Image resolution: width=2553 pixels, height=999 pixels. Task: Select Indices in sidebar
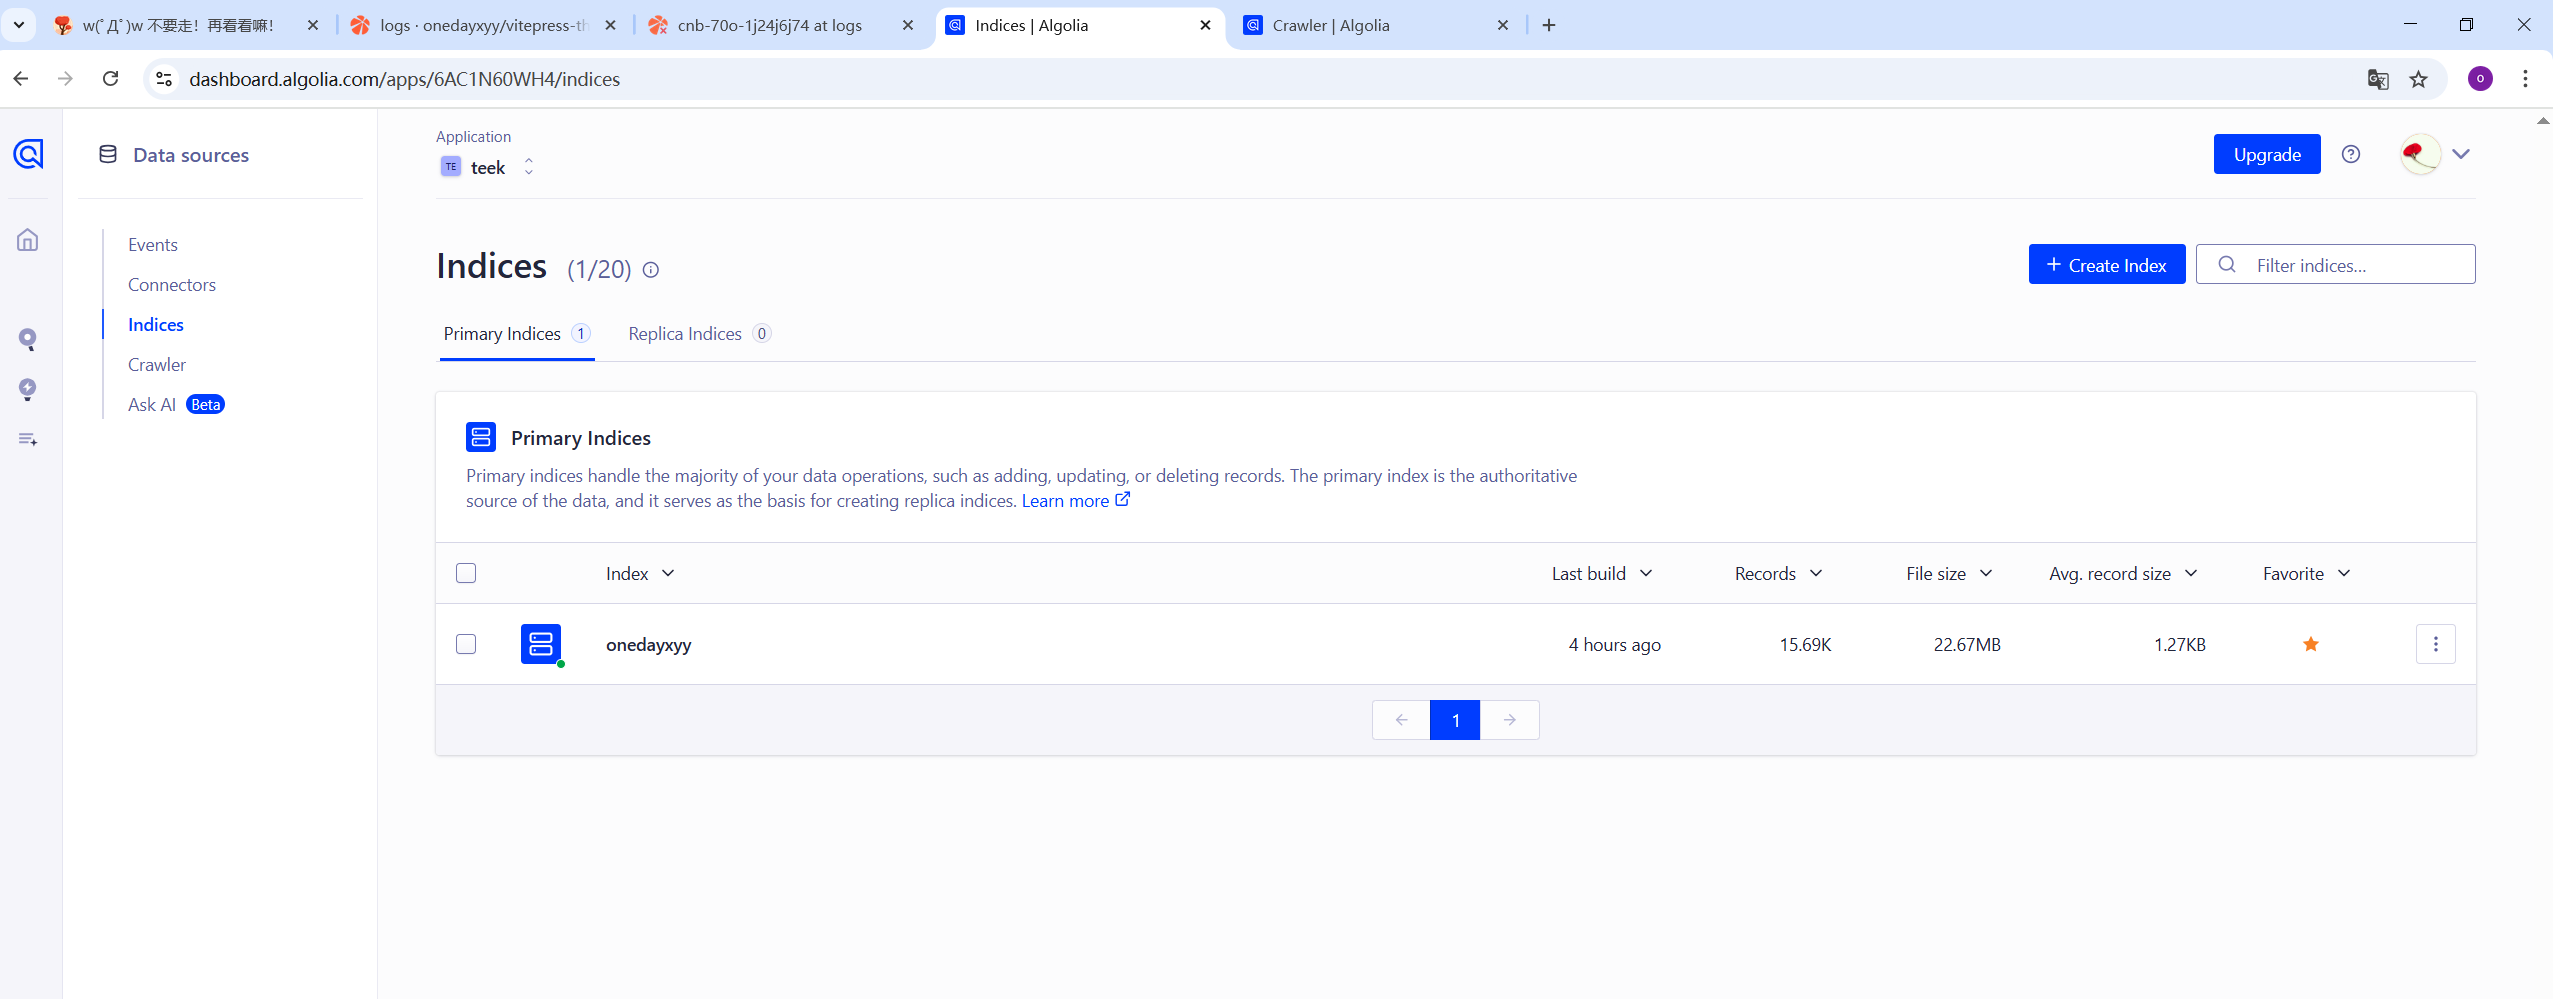coord(156,325)
